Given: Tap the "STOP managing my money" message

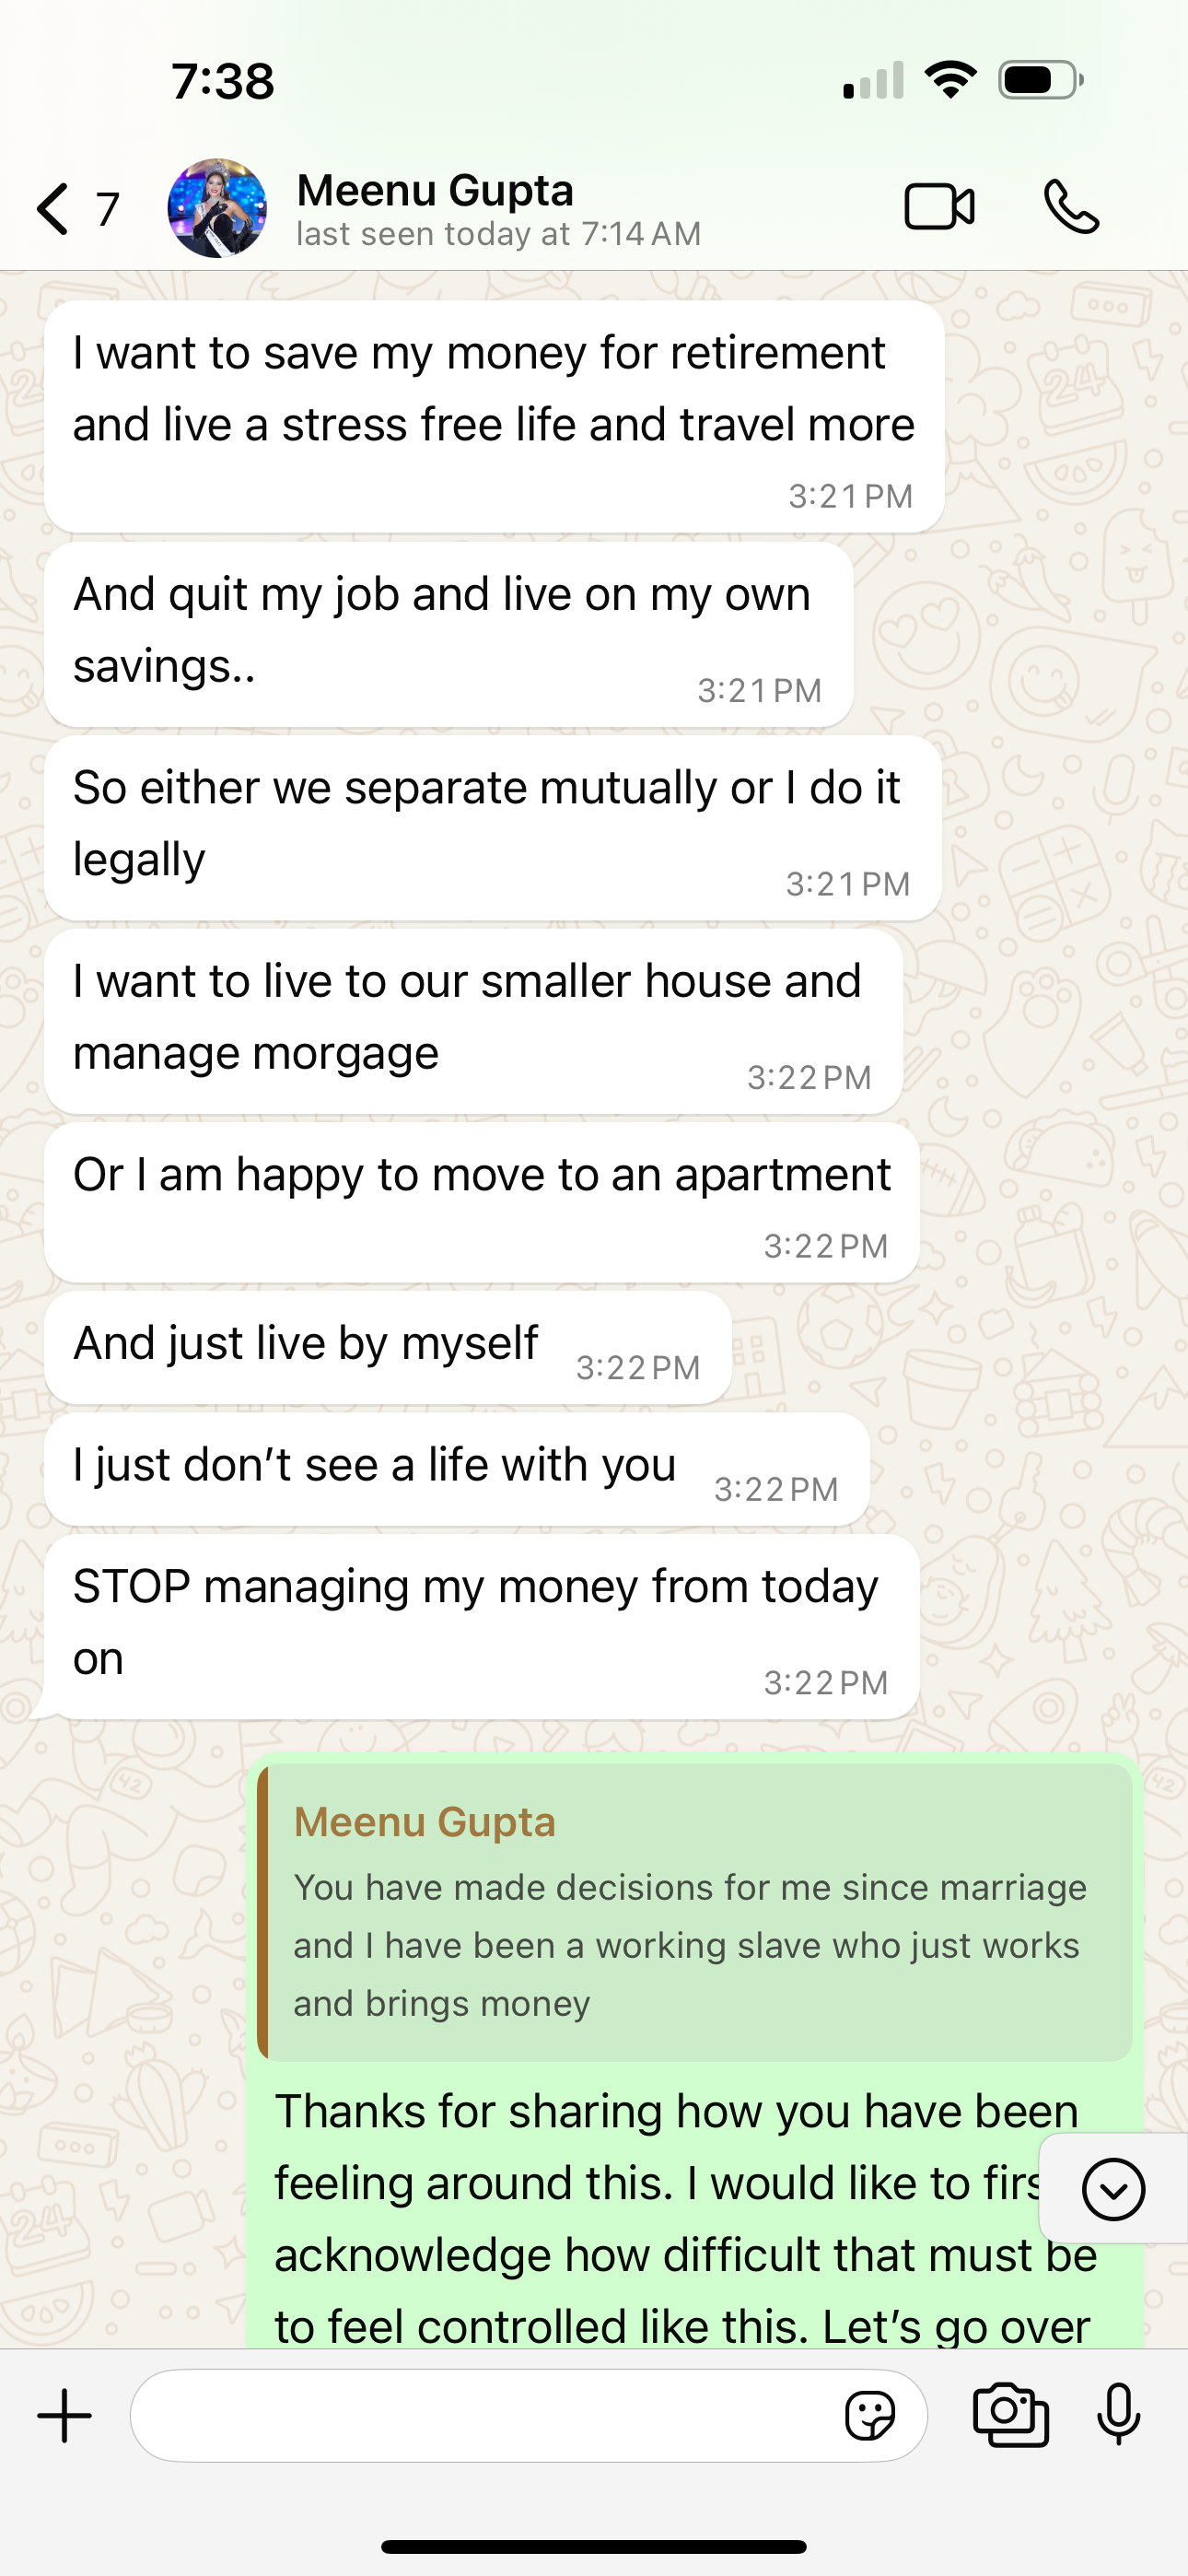Looking at the screenshot, I should [x=481, y=1625].
